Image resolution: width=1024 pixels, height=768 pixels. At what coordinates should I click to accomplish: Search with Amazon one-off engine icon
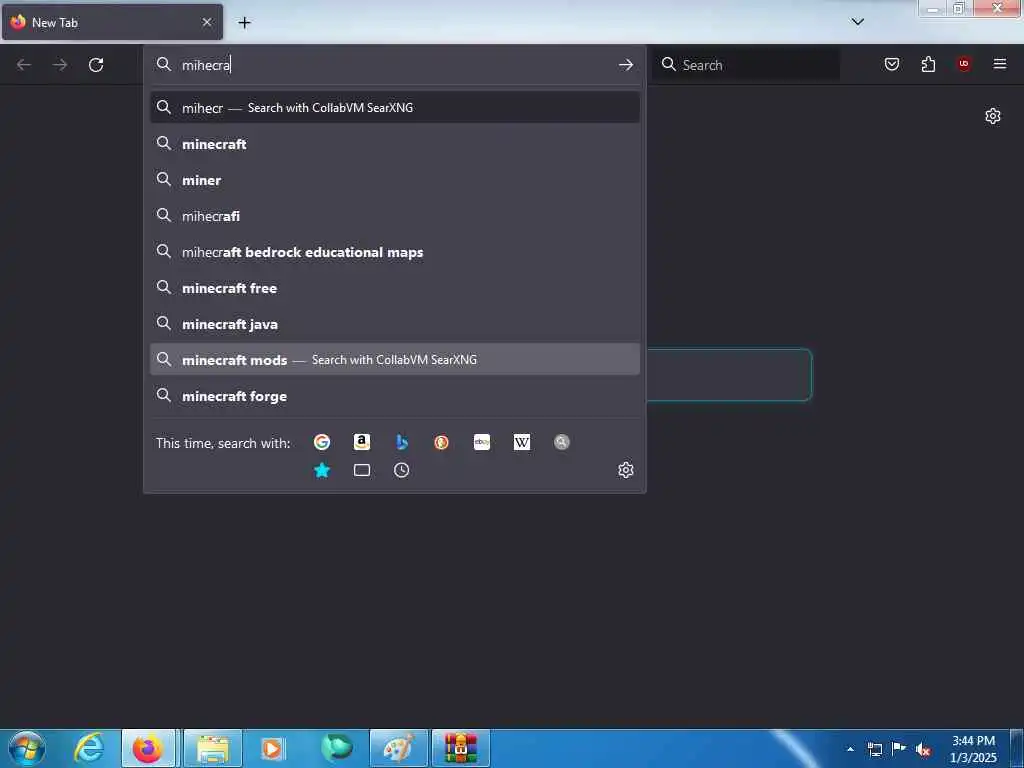coord(362,442)
